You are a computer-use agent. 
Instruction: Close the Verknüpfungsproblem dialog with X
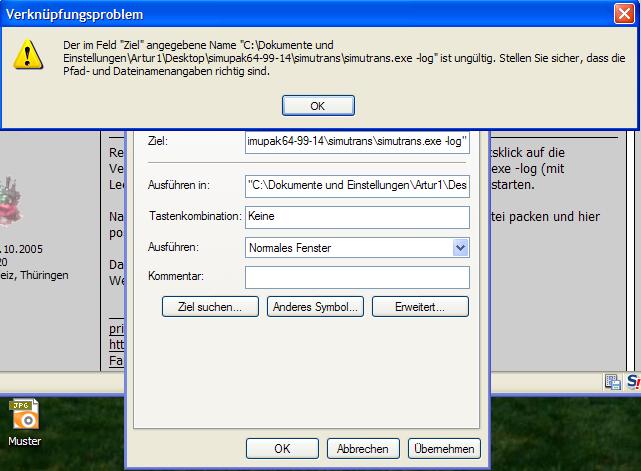(x=627, y=15)
